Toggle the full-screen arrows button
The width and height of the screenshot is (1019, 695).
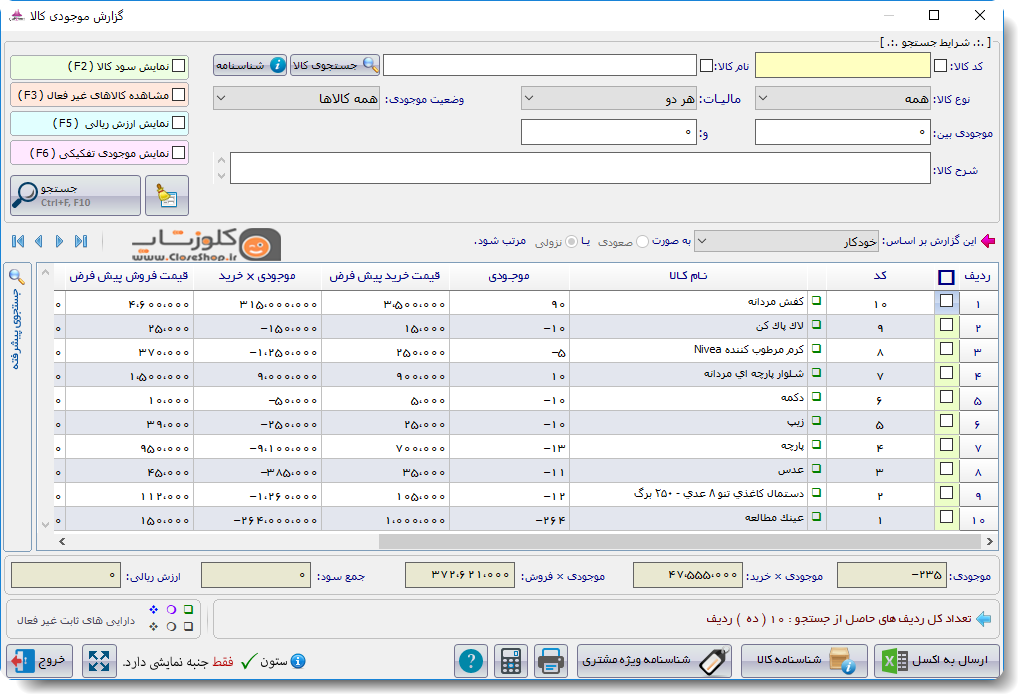(99, 661)
